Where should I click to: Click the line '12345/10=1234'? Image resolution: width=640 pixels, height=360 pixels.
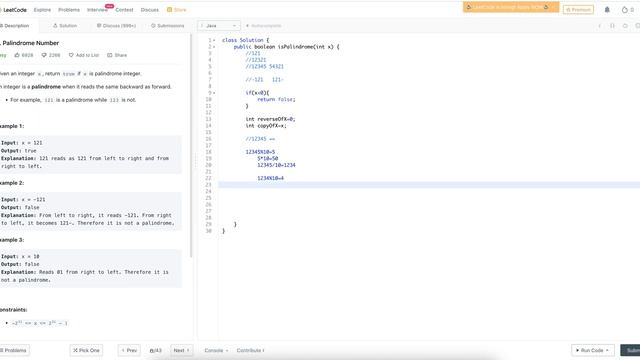(x=276, y=165)
